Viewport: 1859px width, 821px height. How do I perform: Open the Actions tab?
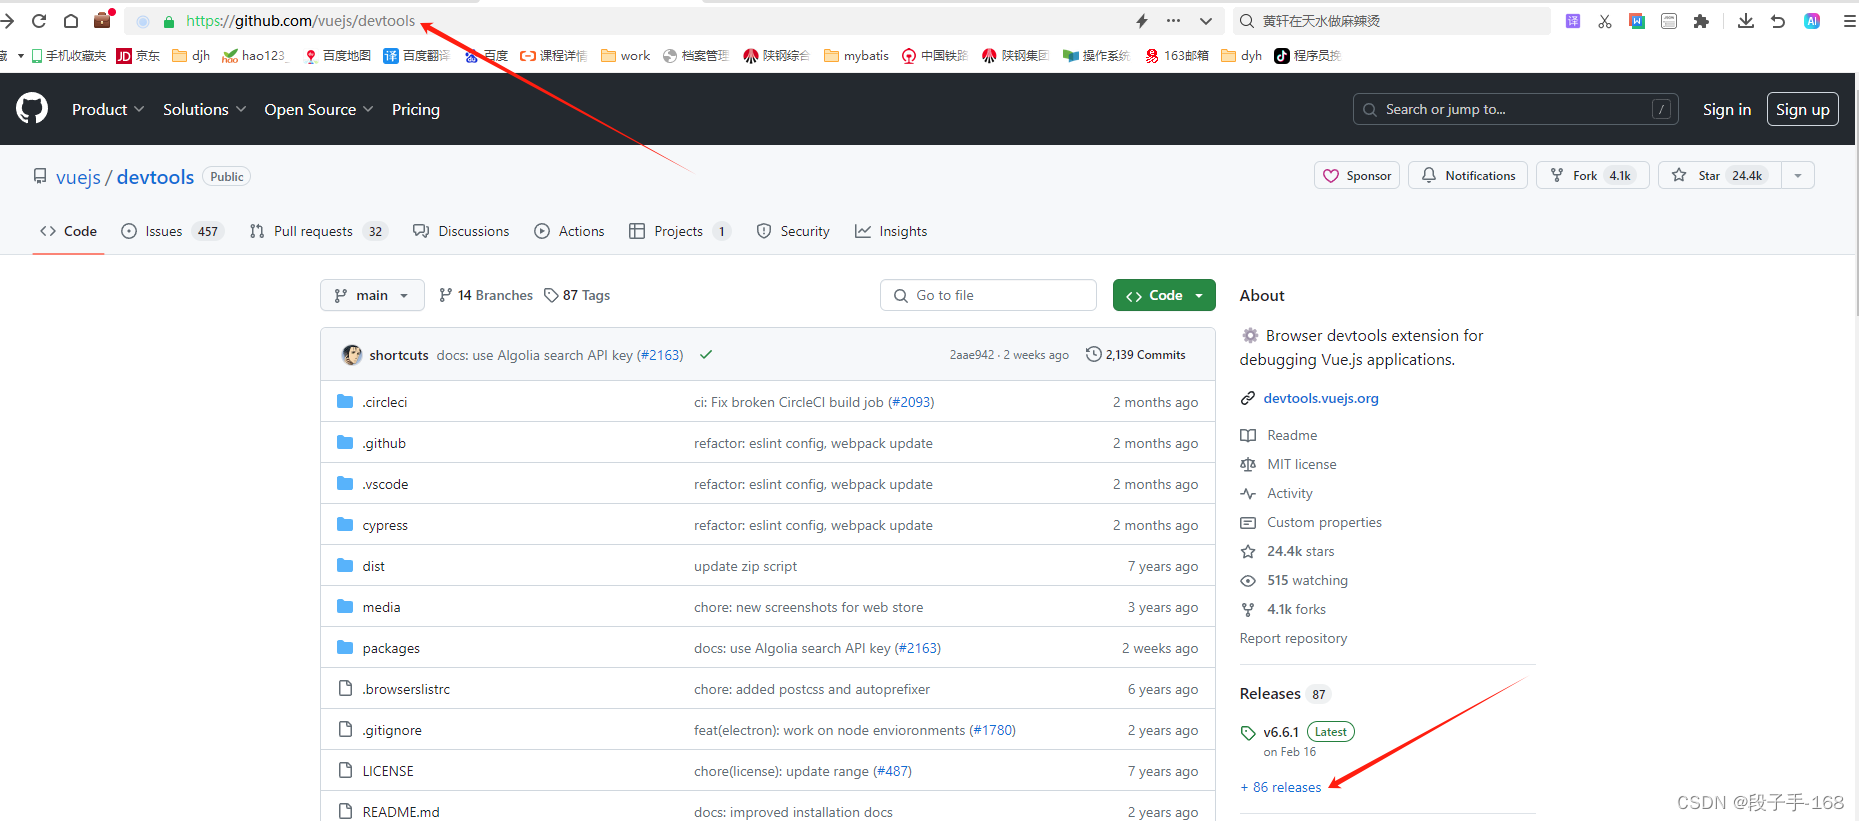pos(569,231)
